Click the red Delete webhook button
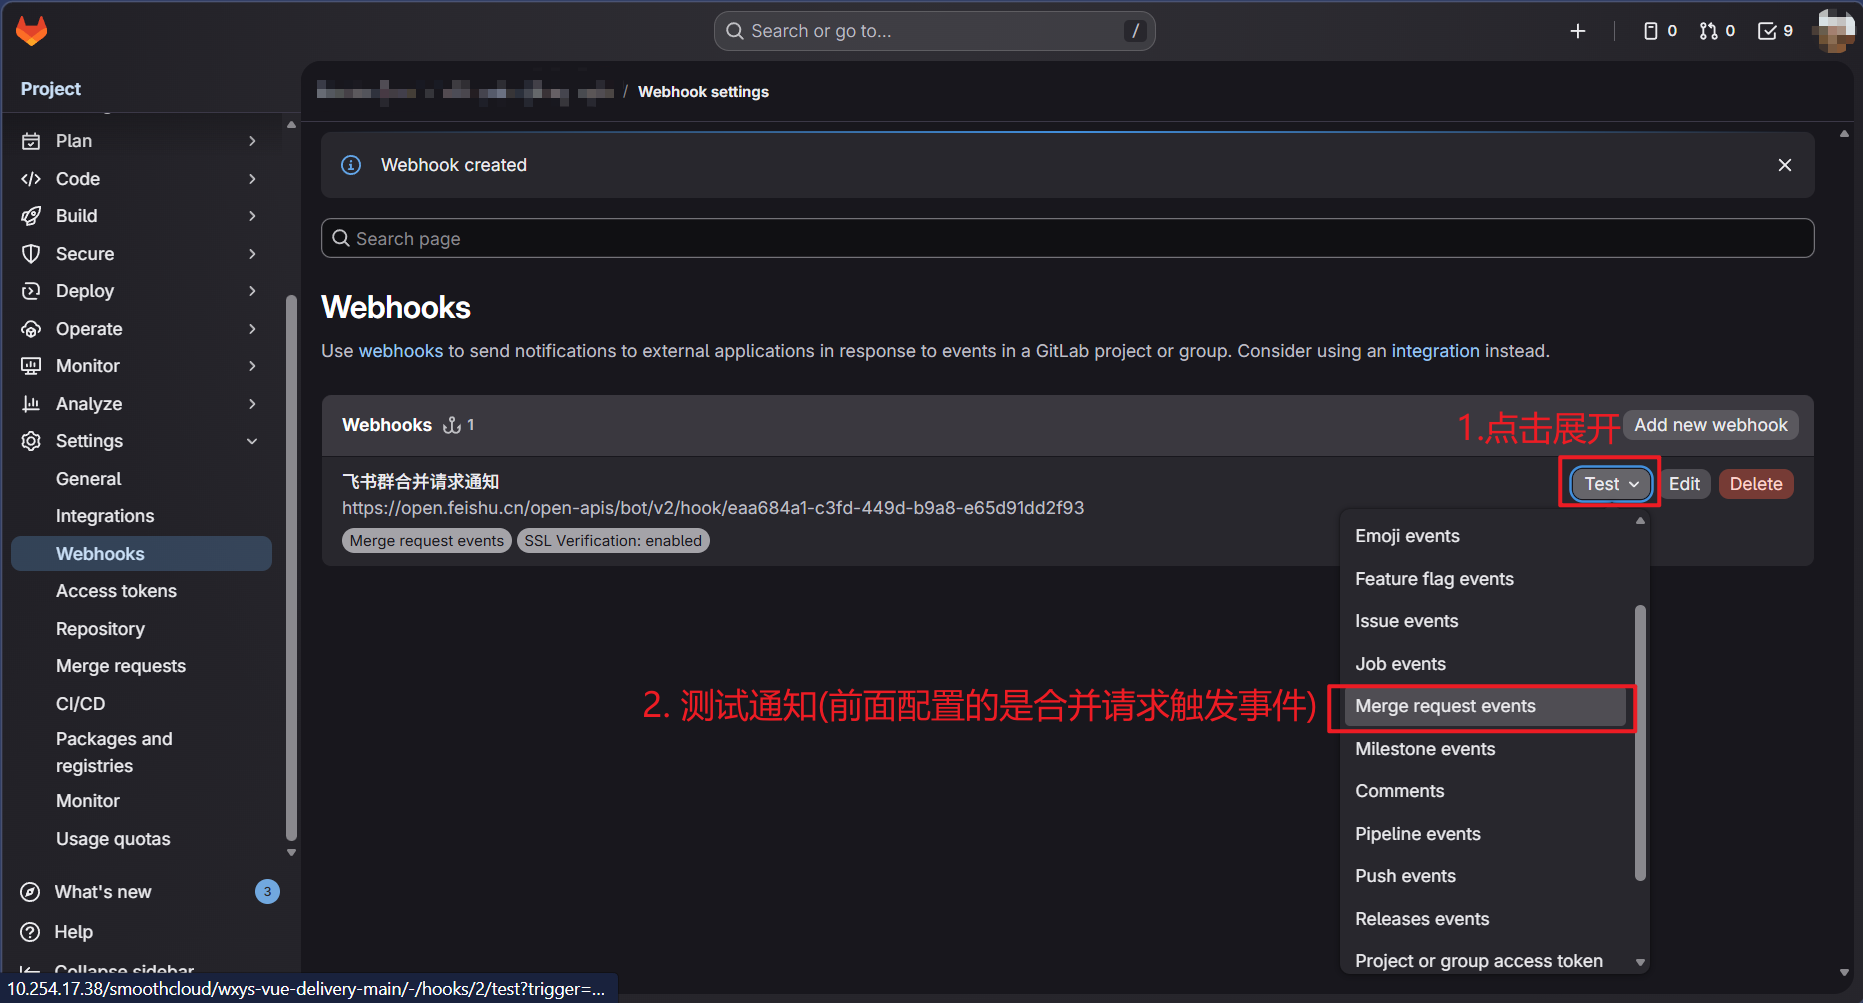Screen dimensions: 1863x1003 pos(1755,484)
